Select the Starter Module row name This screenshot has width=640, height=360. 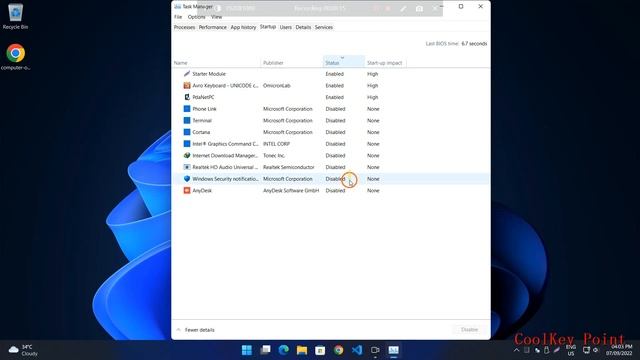tap(209, 74)
